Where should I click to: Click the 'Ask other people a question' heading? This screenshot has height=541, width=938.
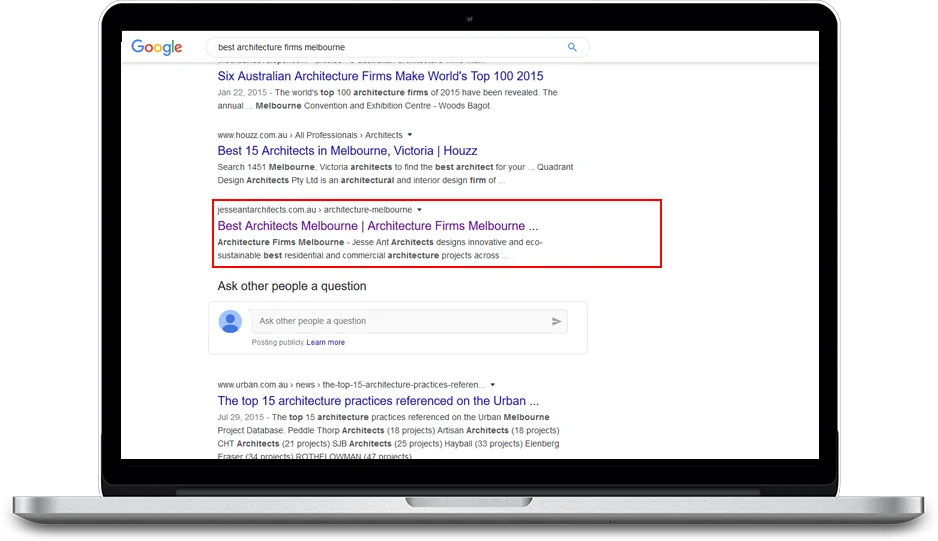point(292,286)
